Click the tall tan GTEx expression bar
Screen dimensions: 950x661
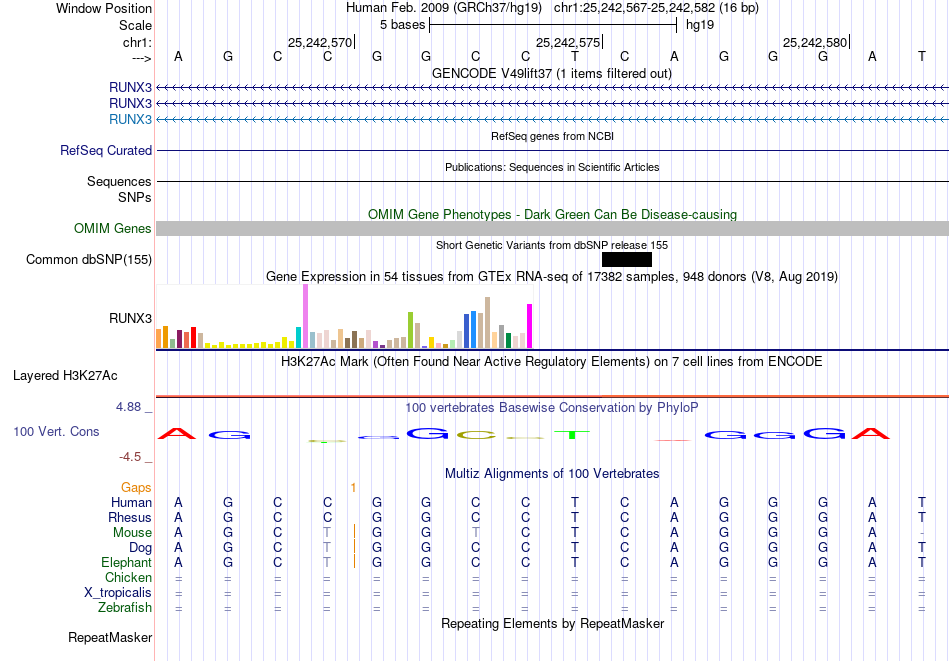pyautogui.click(x=487, y=323)
